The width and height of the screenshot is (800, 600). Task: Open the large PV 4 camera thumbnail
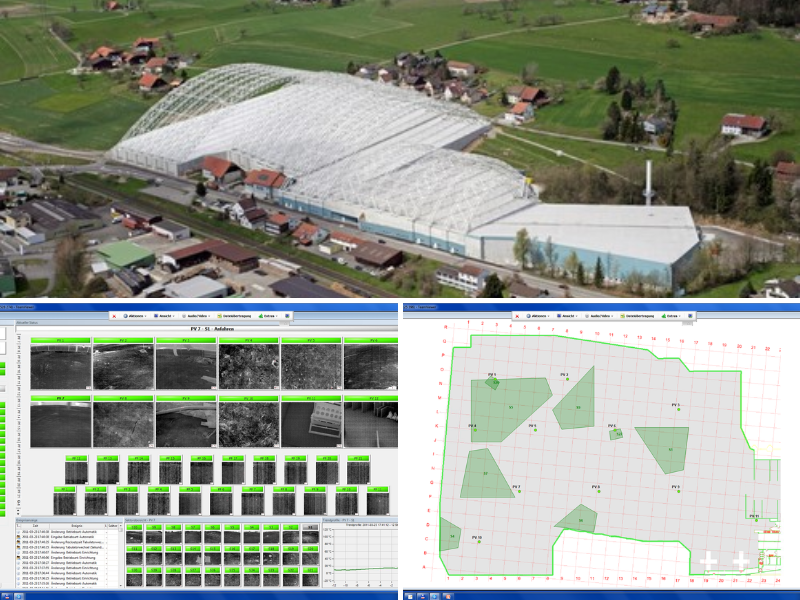tap(248, 367)
